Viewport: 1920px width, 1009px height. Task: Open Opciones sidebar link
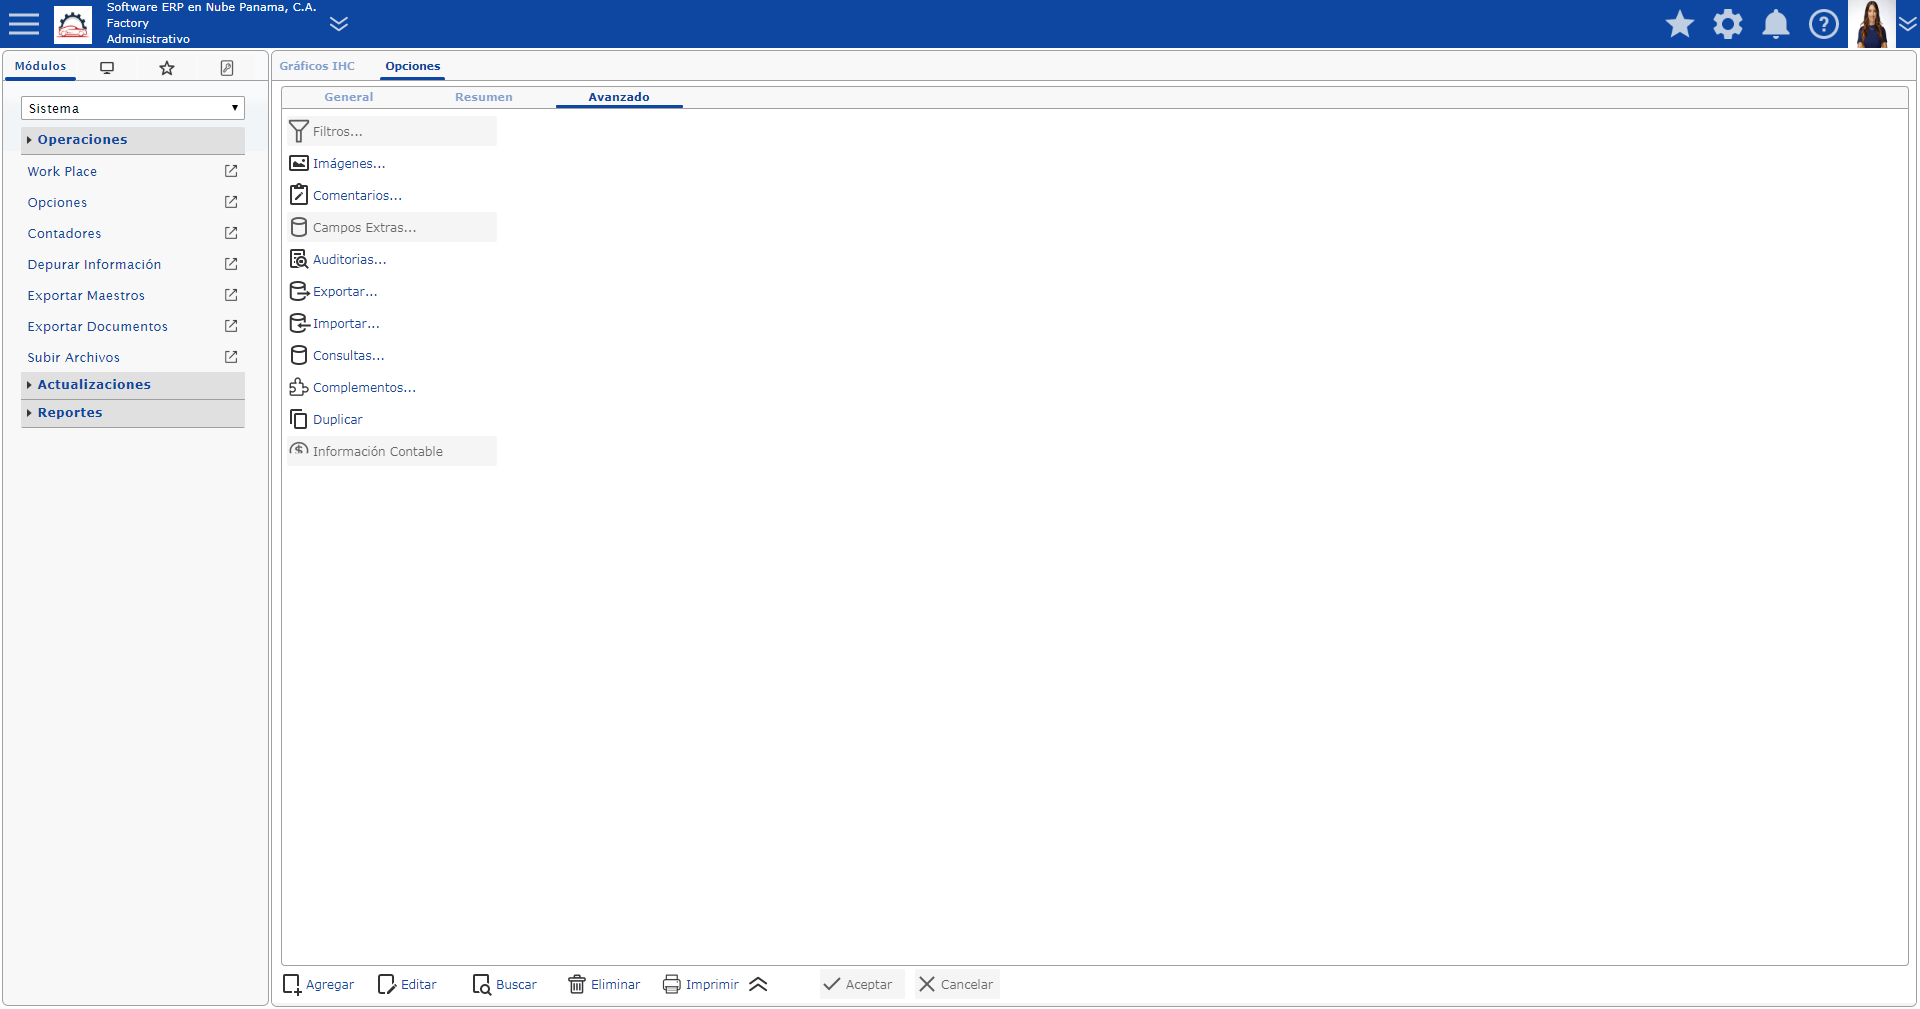pos(57,203)
